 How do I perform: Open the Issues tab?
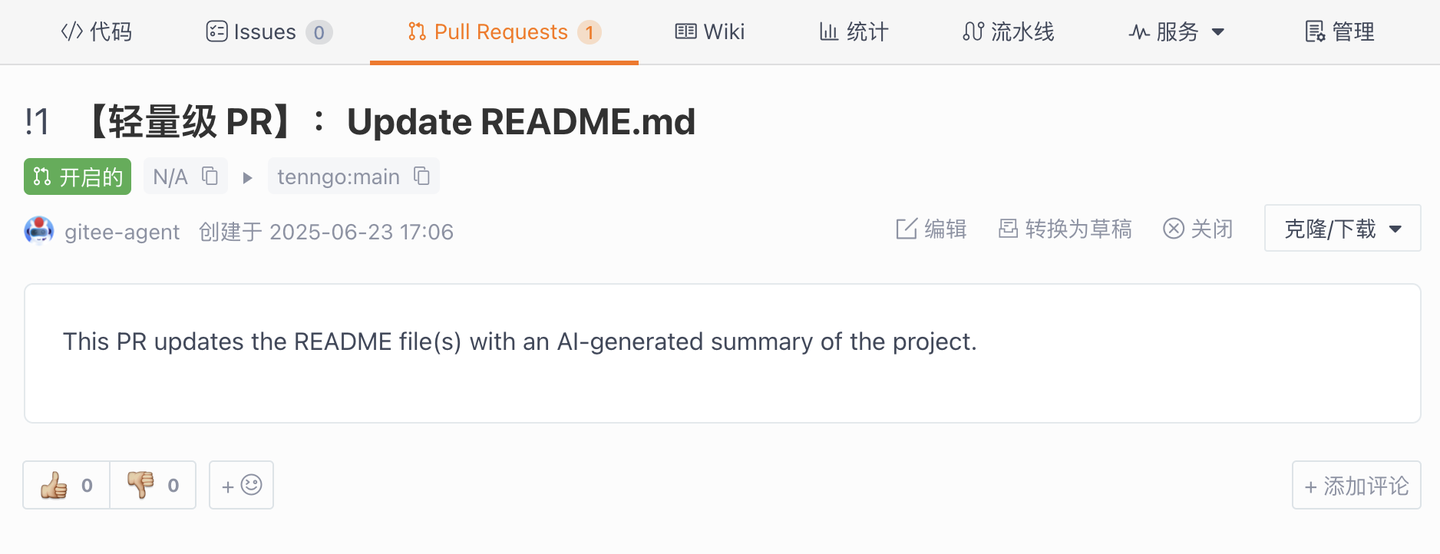click(x=268, y=32)
